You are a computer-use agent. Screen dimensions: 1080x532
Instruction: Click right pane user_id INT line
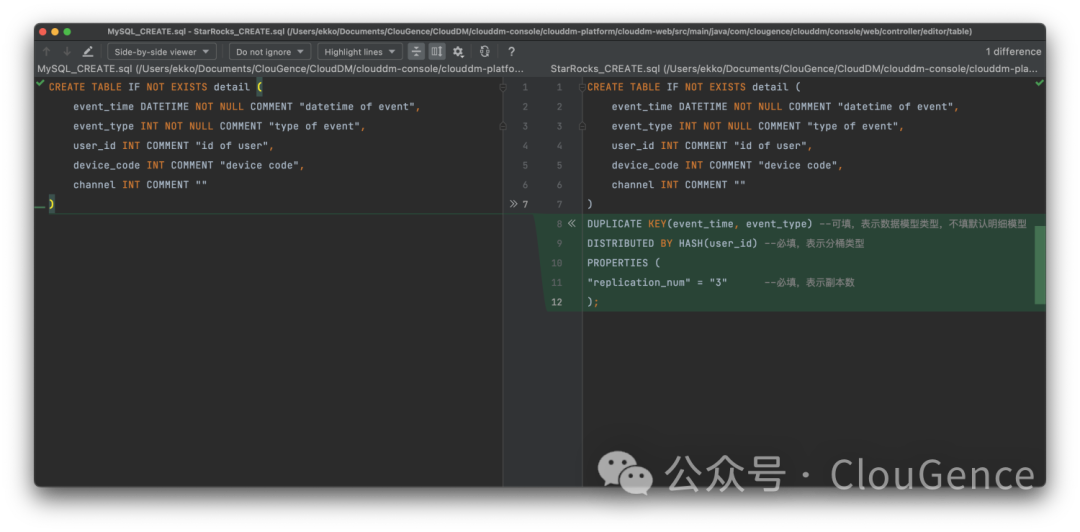point(712,145)
